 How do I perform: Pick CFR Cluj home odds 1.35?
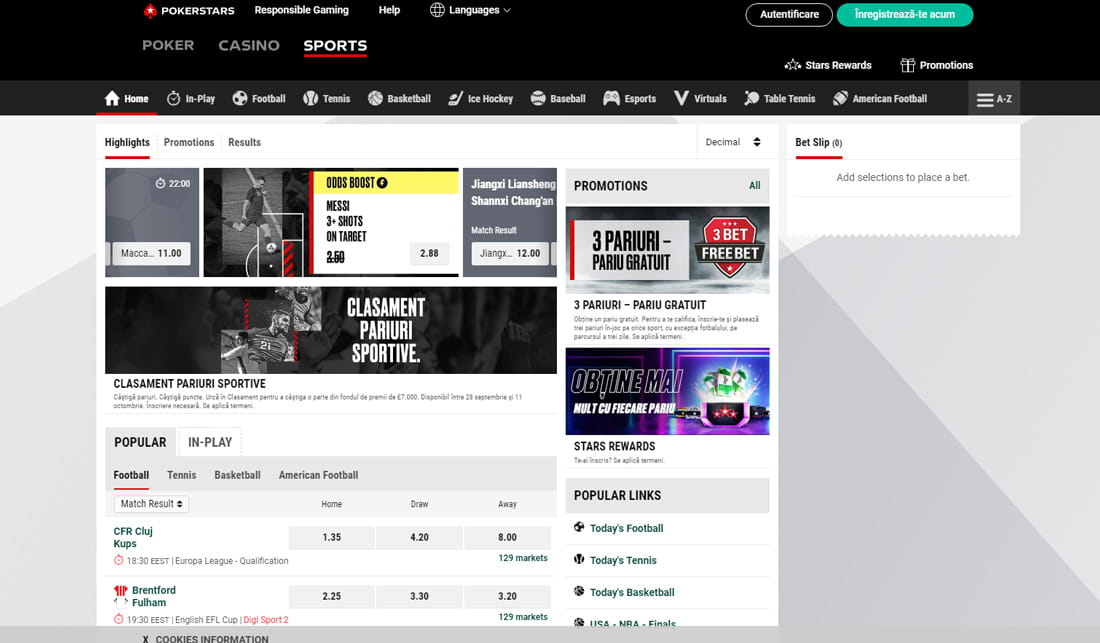click(331, 537)
